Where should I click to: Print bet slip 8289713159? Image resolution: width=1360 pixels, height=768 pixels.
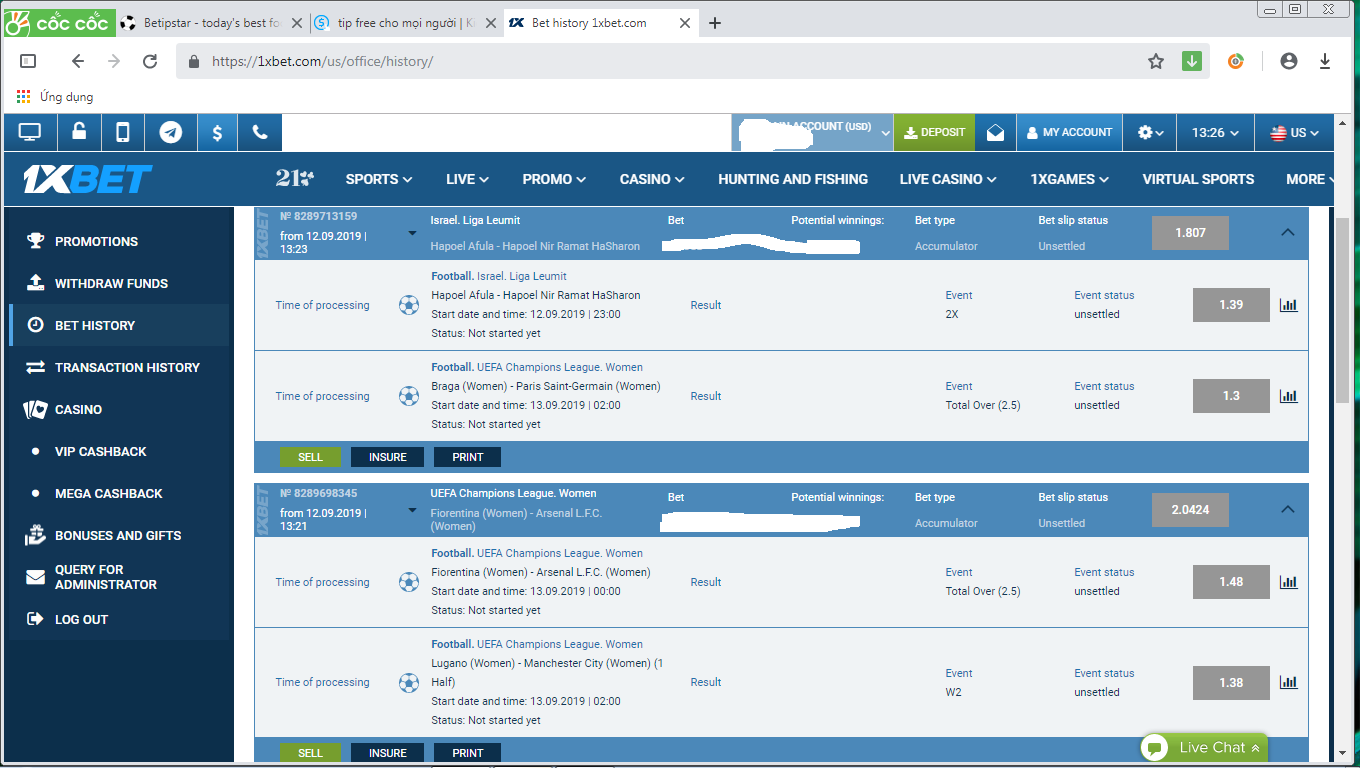tap(467, 457)
